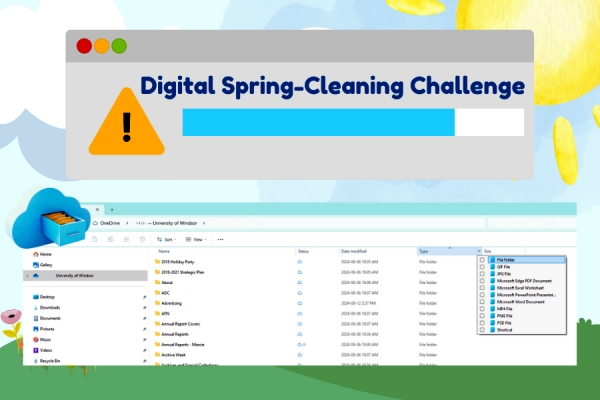Check the Microsoft Excel Worksheet filter checkbox
600x400 pixels.
(x=482, y=287)
